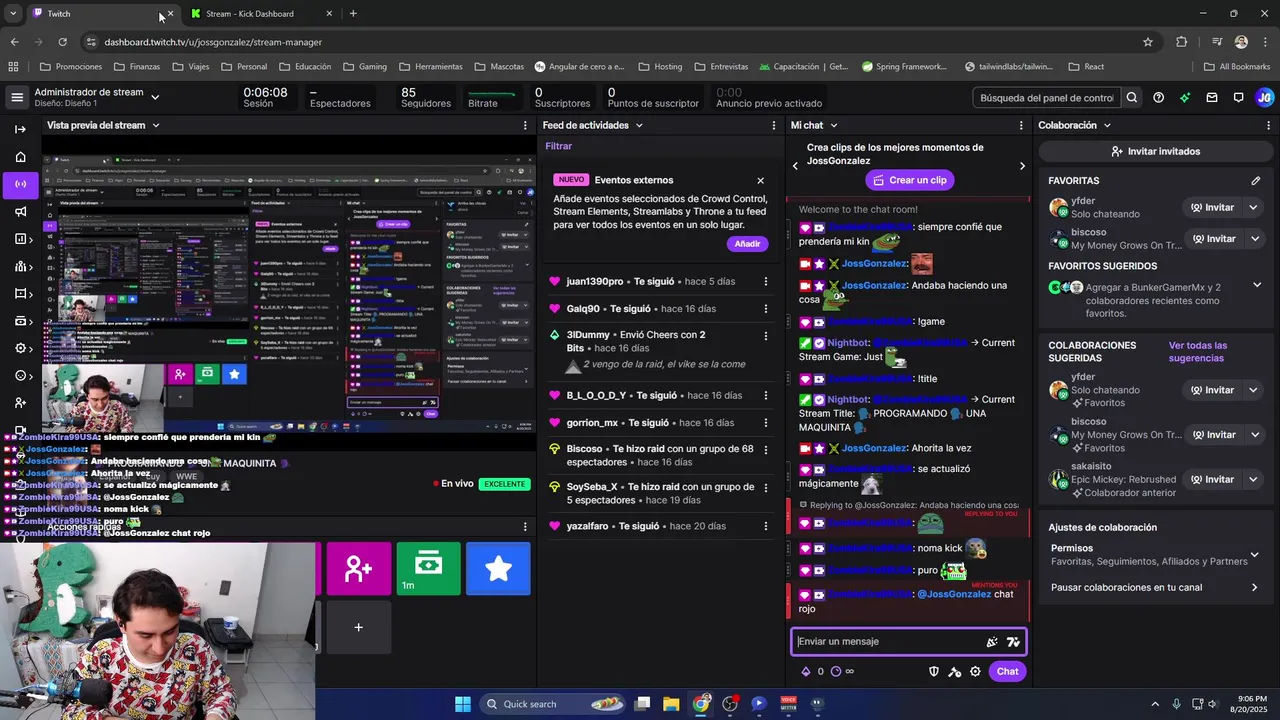Select the Stream Manager broadcast icon
Viewport: 1280px width, 720px height.
(20, 184)
